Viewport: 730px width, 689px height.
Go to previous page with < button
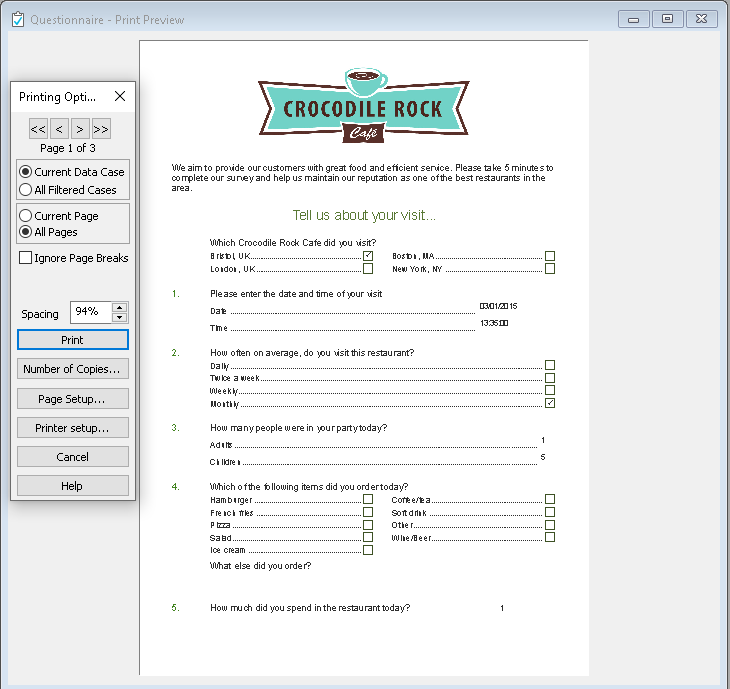point(59,129)
